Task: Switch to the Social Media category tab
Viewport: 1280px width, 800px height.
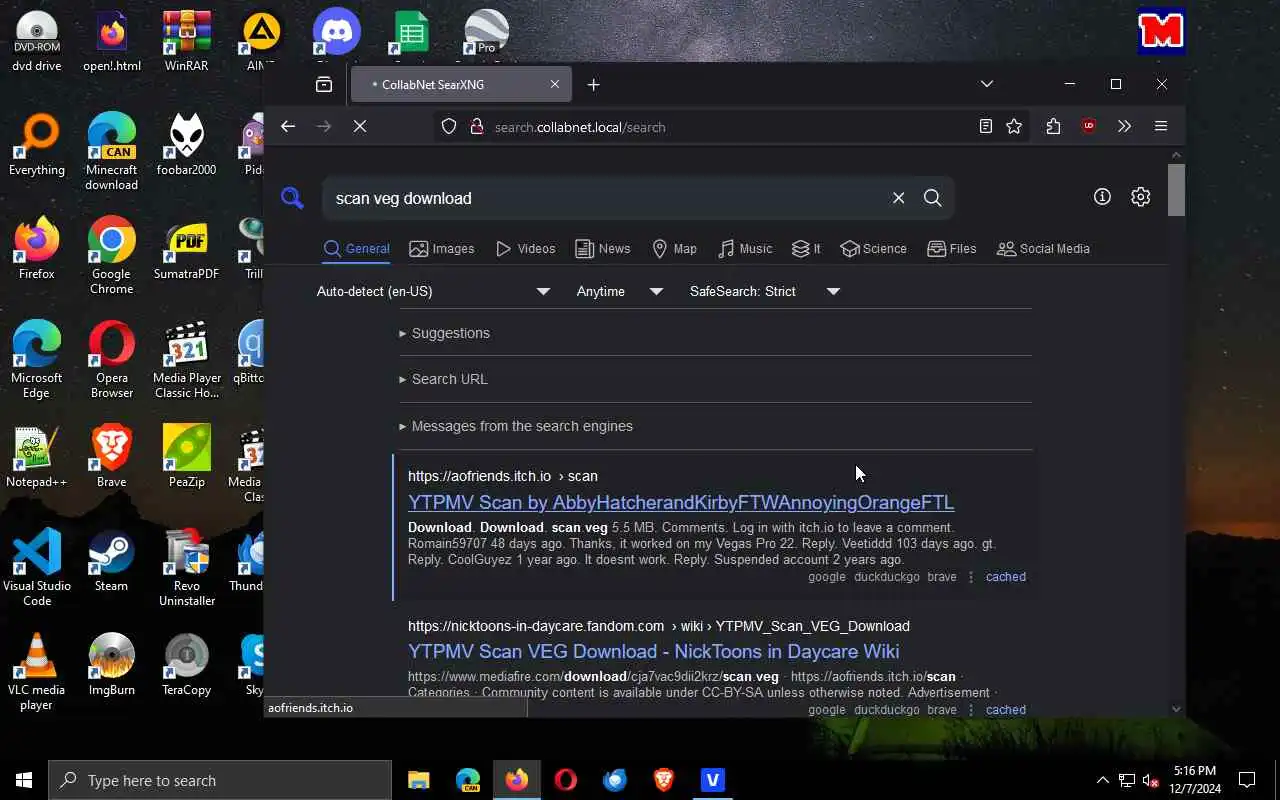Action: click(x=1043, y=249)
